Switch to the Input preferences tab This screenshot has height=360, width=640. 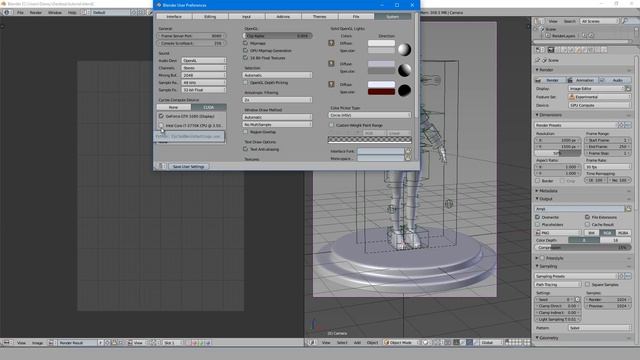pos(247,17)
